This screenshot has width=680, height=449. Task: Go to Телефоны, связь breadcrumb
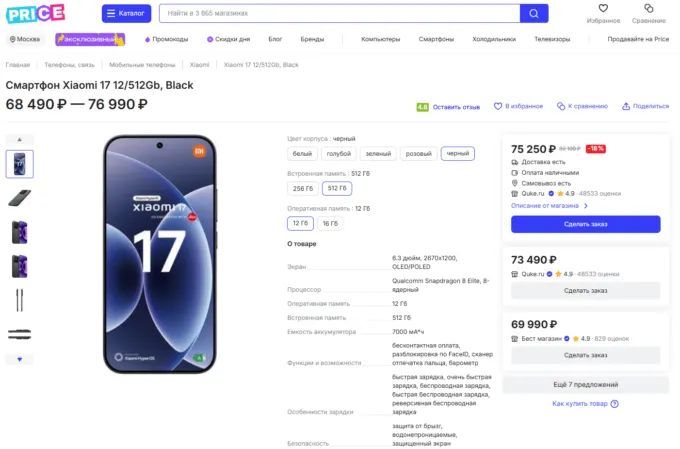point(69,65)
